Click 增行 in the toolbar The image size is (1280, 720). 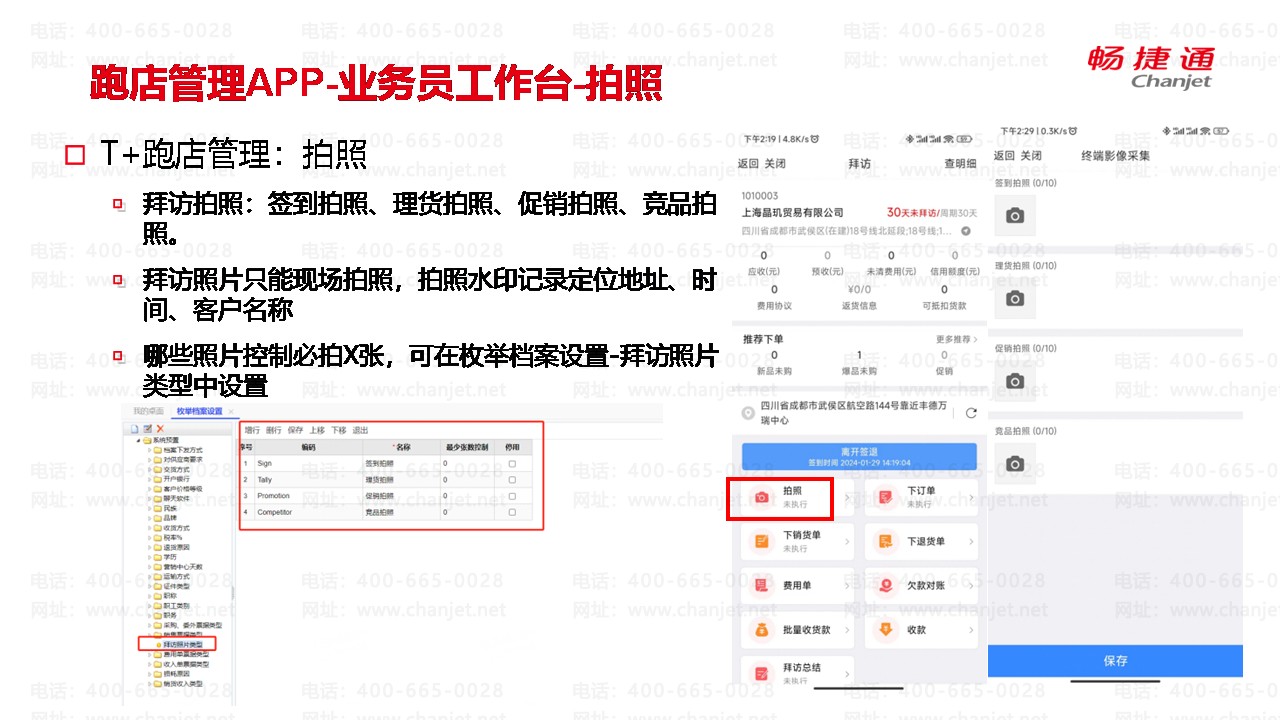tap(252, 430)
